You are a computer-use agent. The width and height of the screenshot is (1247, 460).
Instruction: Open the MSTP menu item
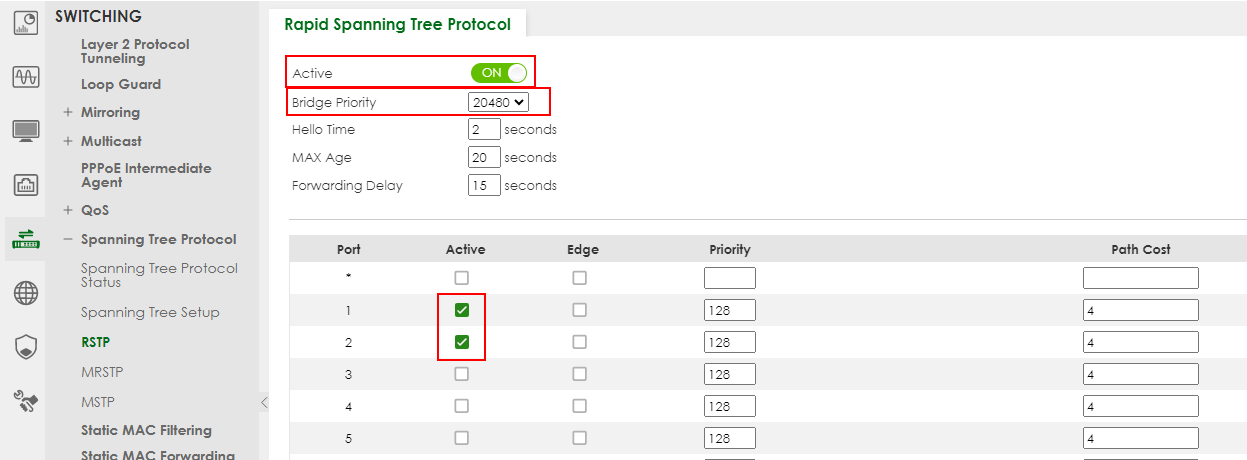coord(98,402)
